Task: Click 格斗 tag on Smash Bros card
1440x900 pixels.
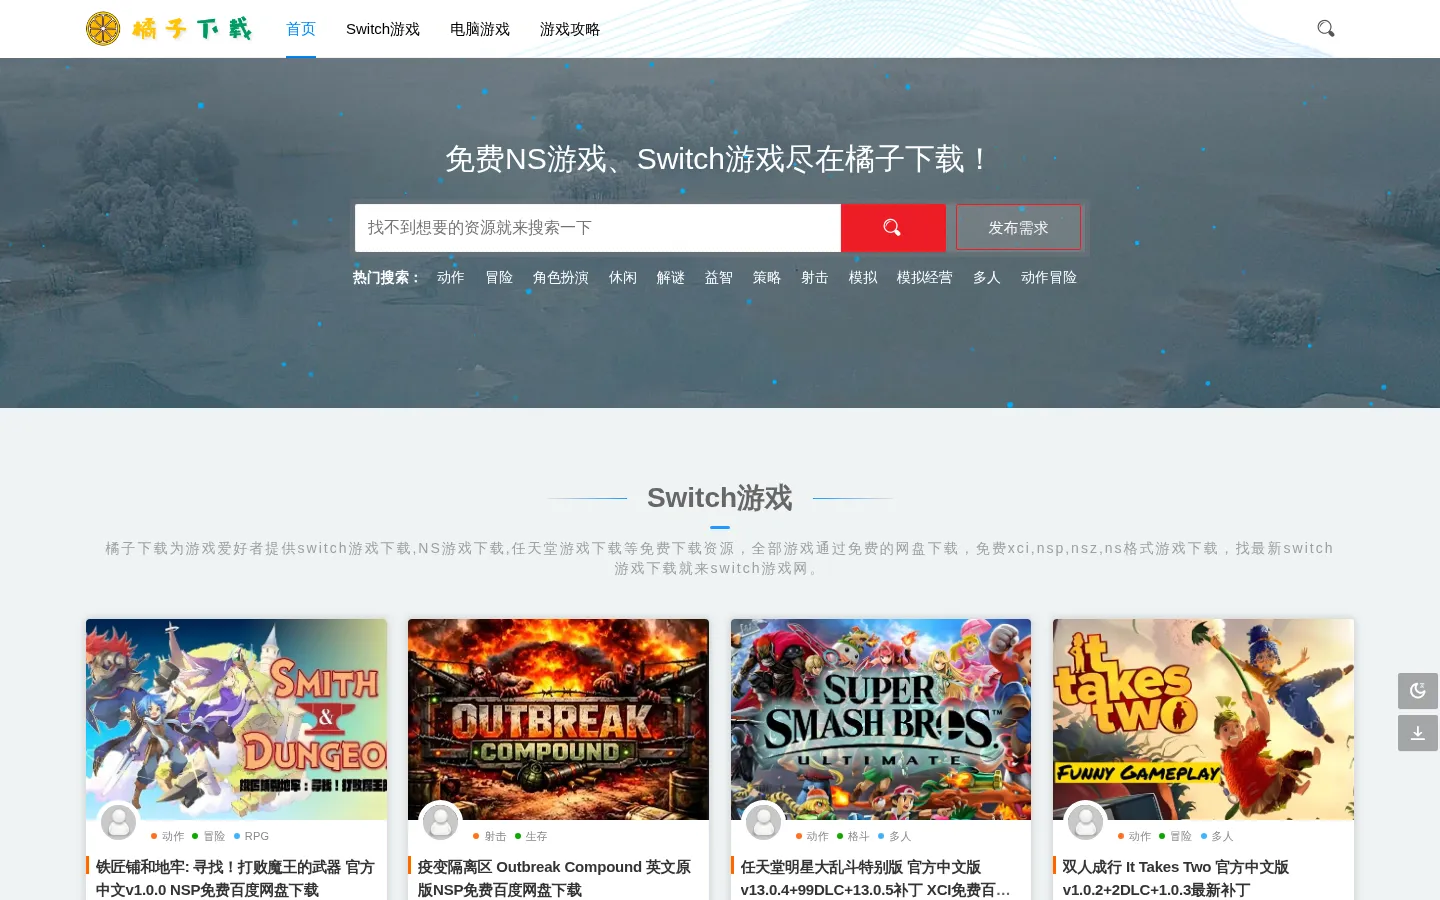Action: (x=853, y=836)
